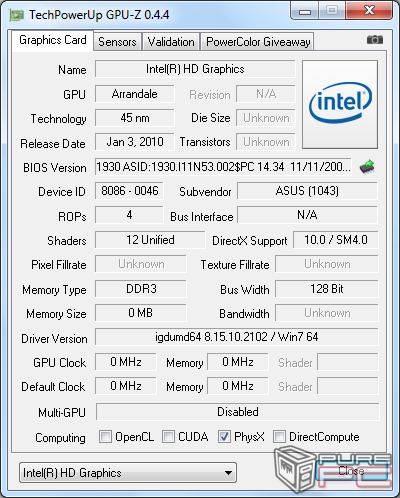Click the BIOS save chip icon
This screenshot has width=400, height=498.
click(367, 167)
